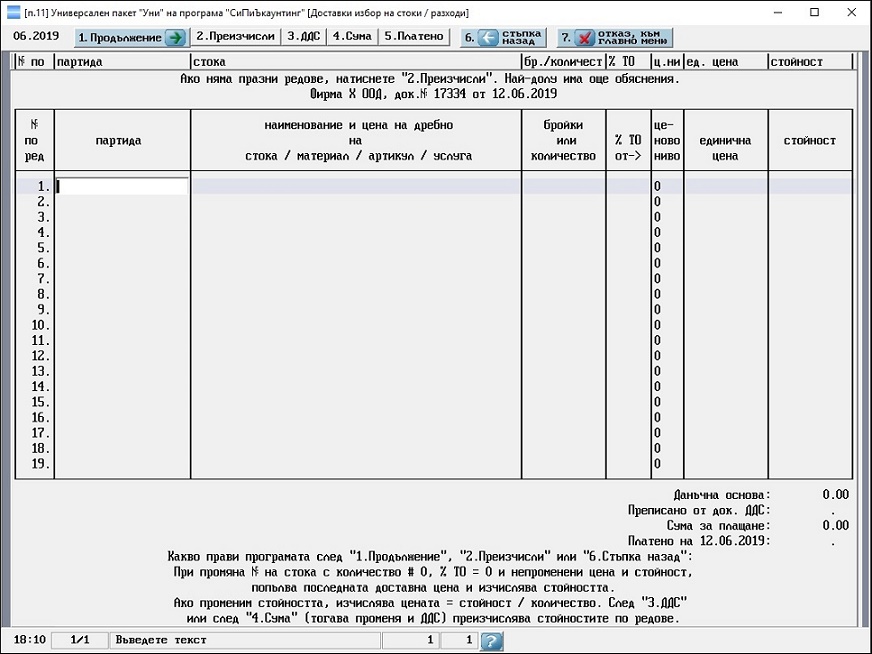
Task: Select the quantity cell in row 1
Action: (x=564, y=186)
